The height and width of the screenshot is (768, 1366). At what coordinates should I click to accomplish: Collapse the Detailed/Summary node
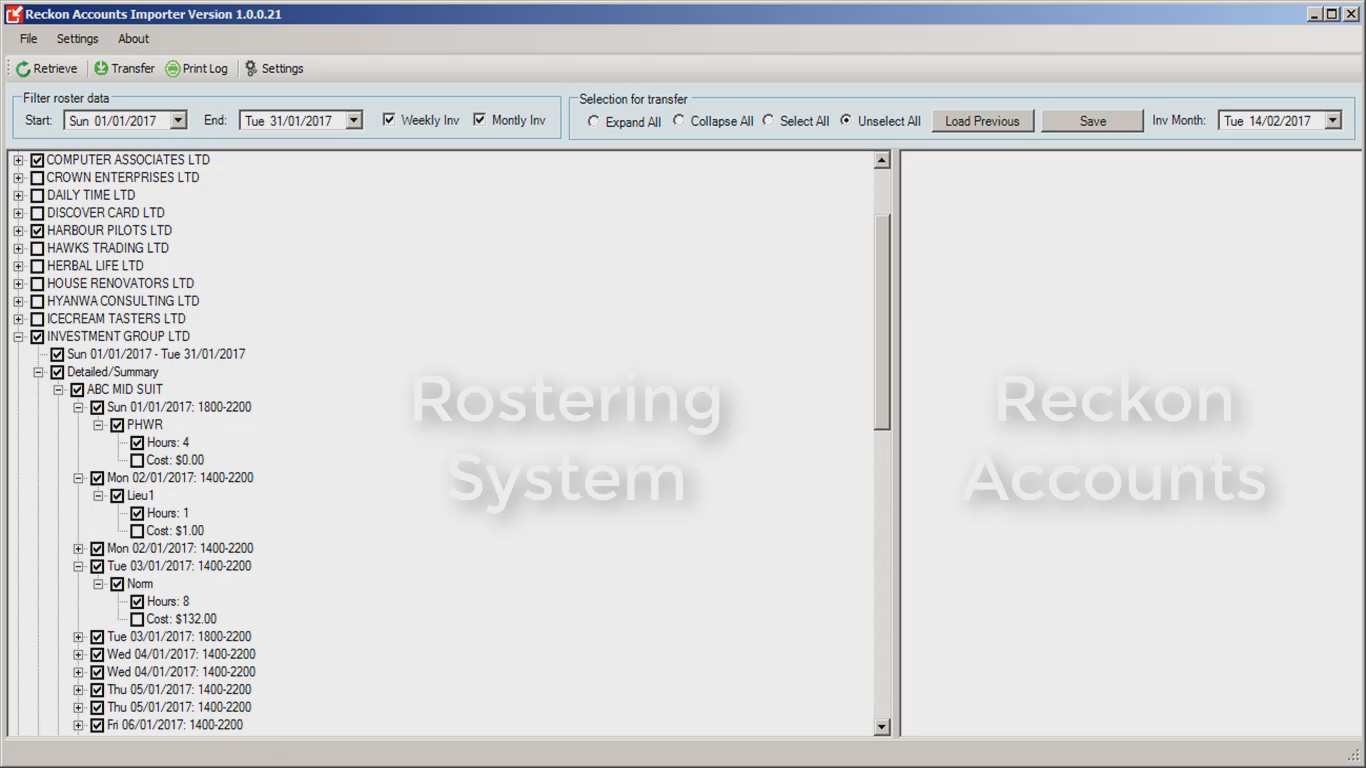pos(38,372)
